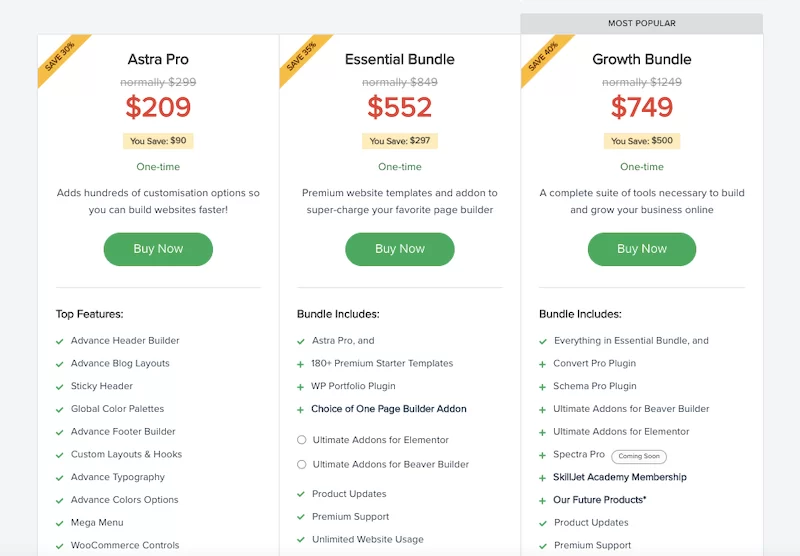The width and height of the screenshot is (800, 556).
Task: Click Our Future Products* item
Action: pyautogui.click(x=599, y=500)
